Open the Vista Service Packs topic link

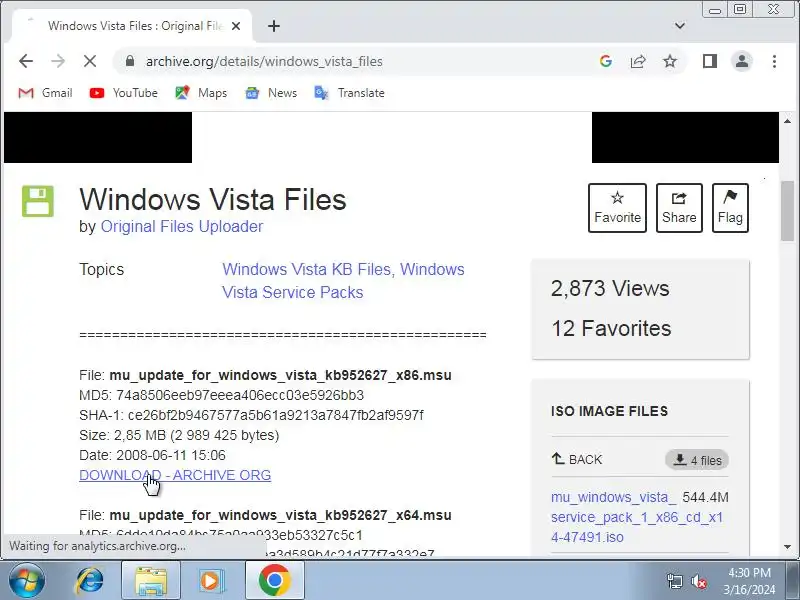tap(292, 292)
